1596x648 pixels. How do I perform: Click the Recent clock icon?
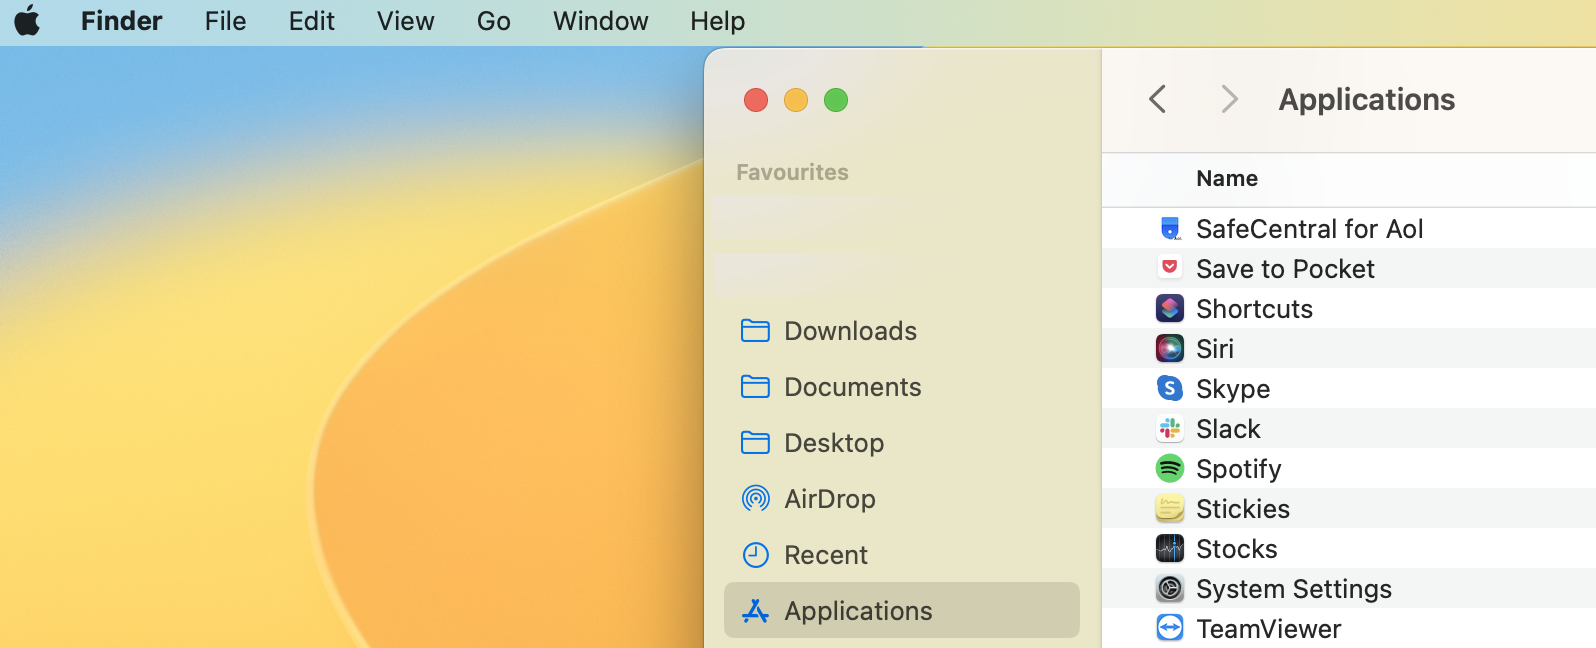tap(755, 555)
